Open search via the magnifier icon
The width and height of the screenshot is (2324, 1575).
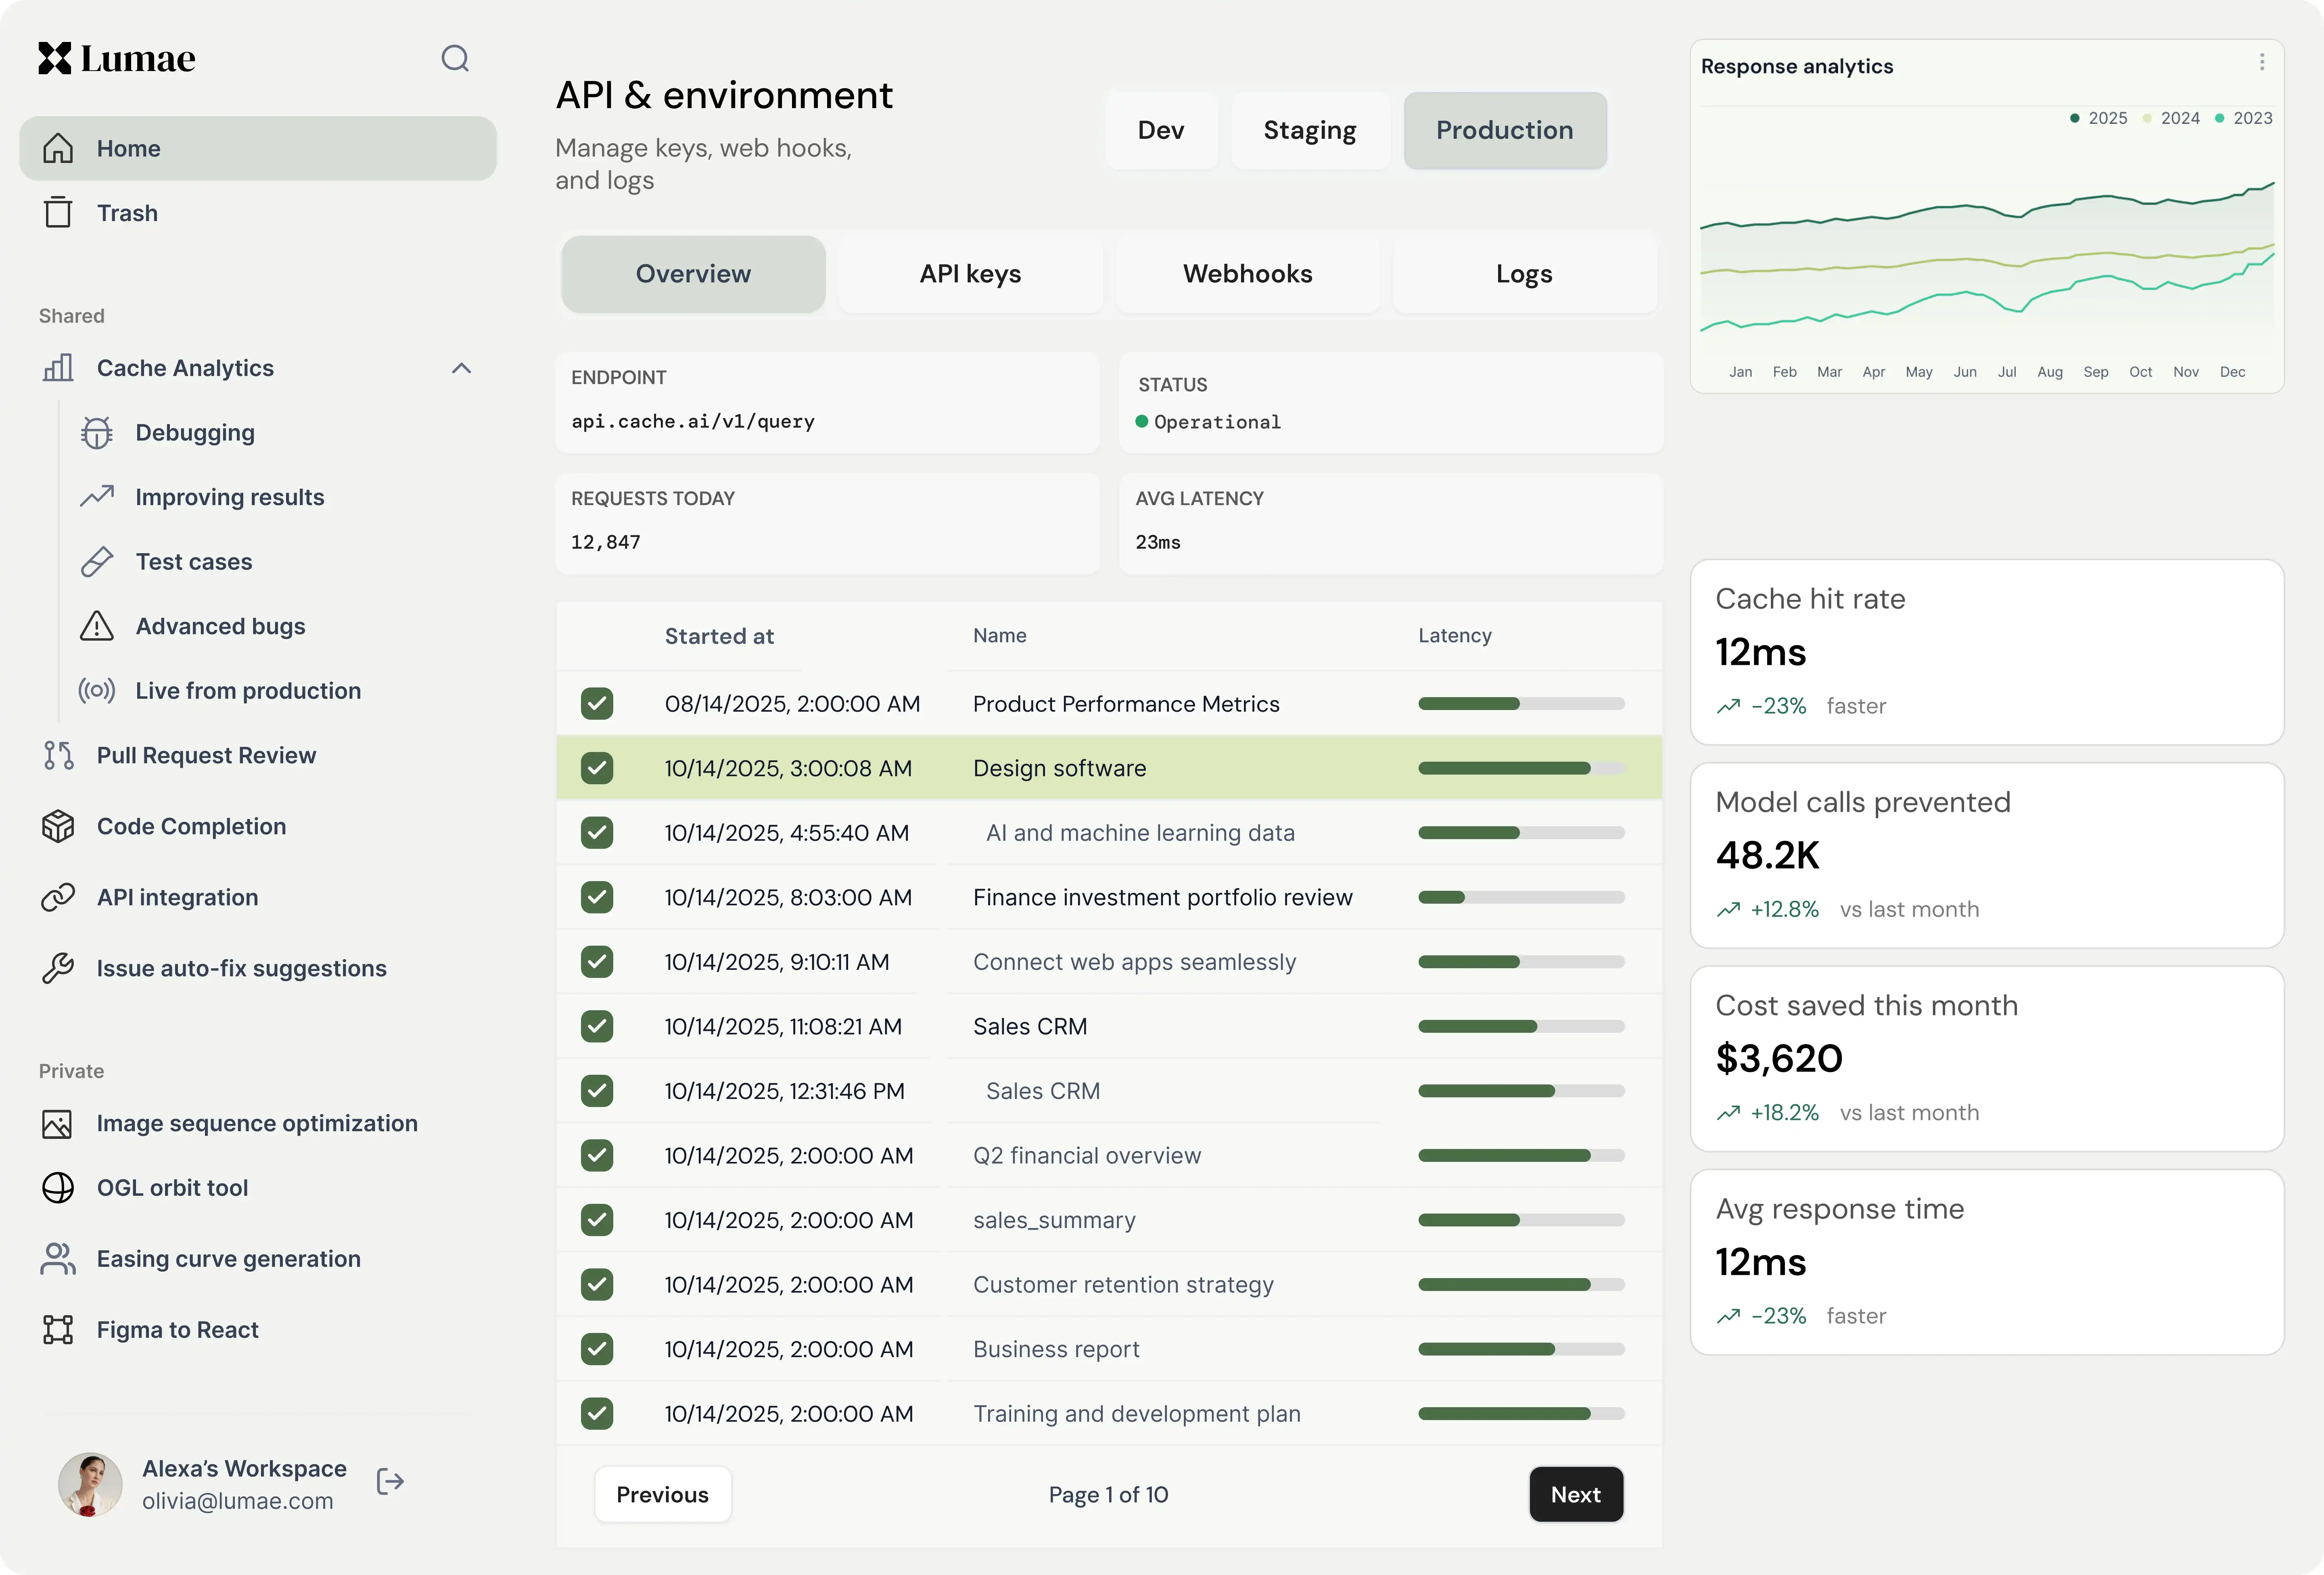coord(455,59)
